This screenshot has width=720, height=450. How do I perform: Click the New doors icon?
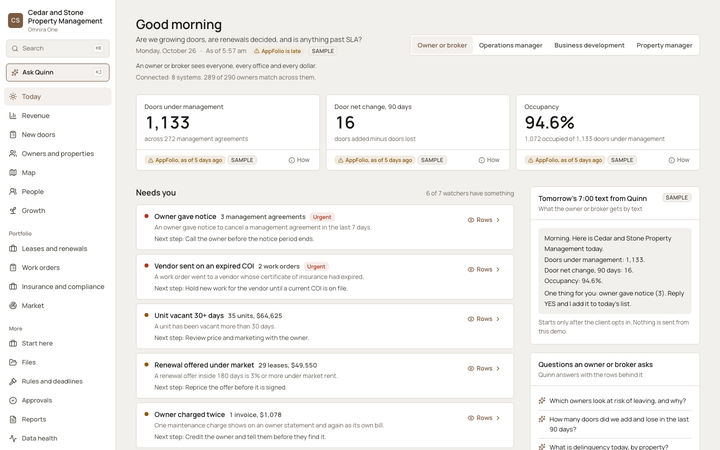[x=13, y=135]
